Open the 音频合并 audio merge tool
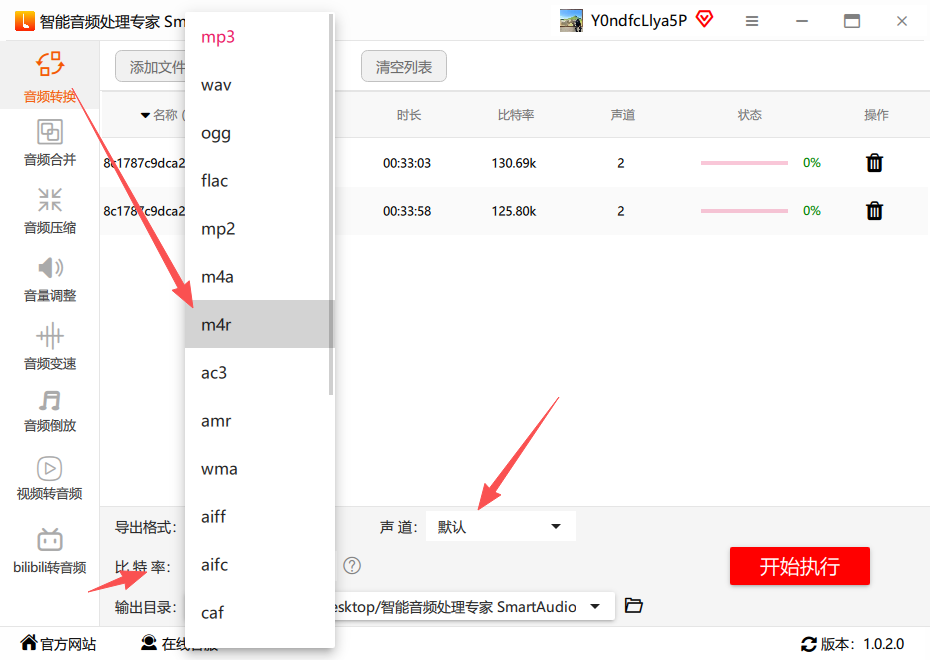This screenshot has width=930, height=660. 50,143
